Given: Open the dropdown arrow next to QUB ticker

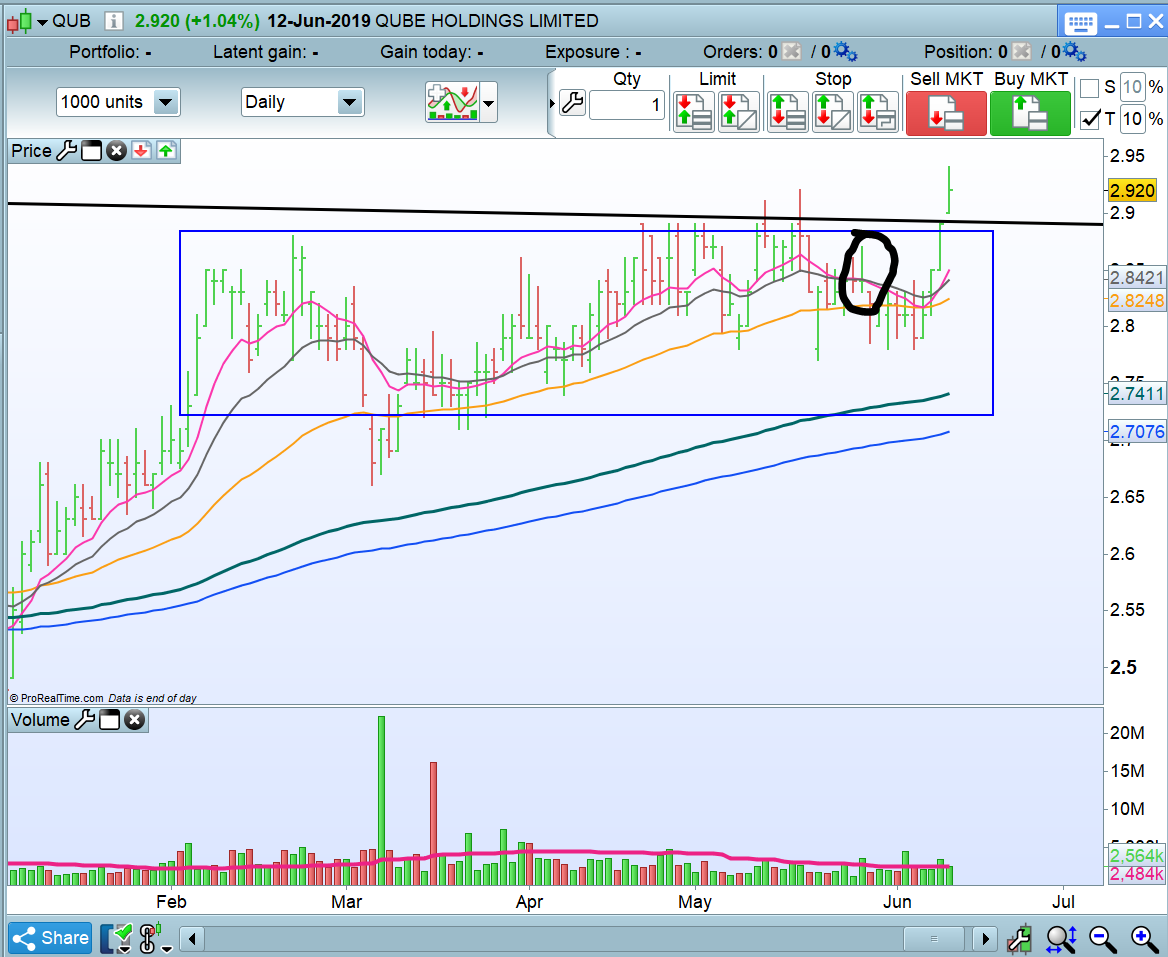Looking at the screenshot, I should tap(42, 22).
